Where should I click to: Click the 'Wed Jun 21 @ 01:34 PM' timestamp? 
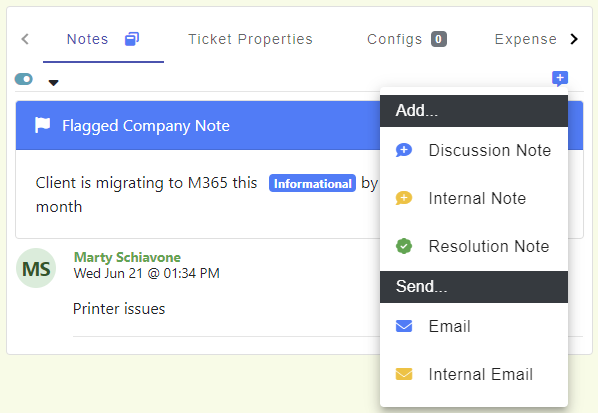147,273
